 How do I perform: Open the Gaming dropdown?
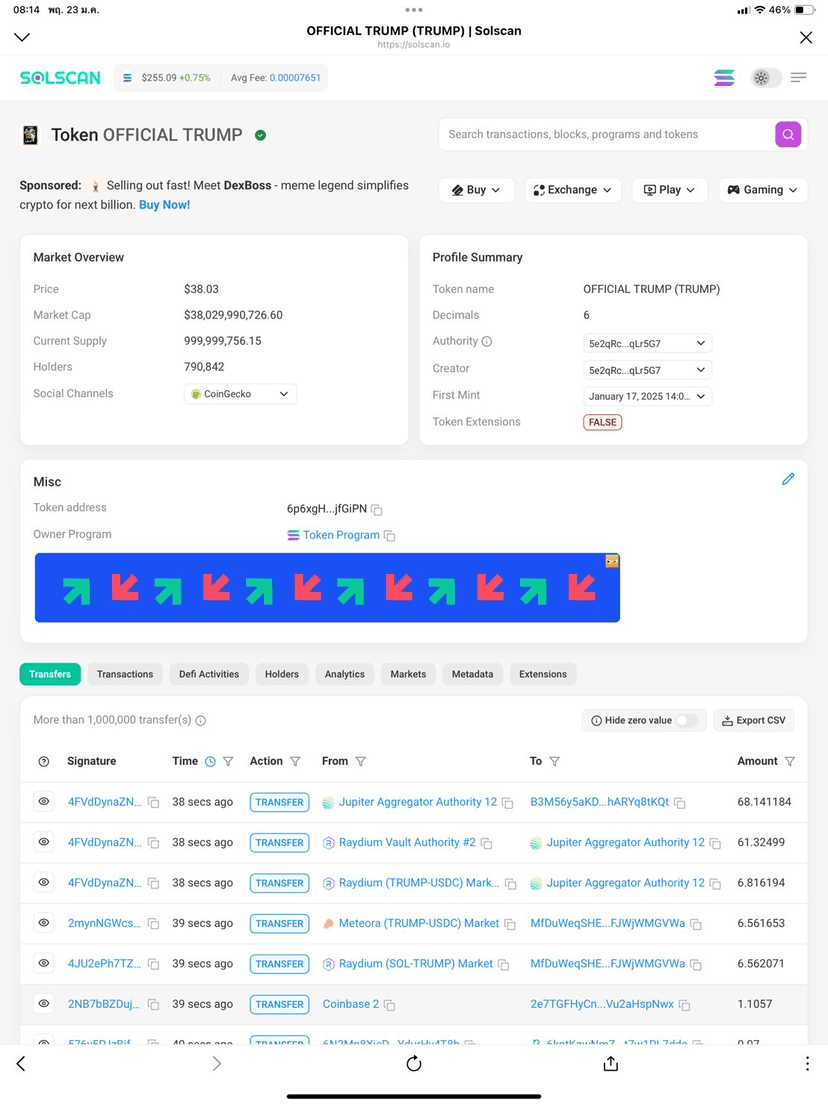[x=762, y=190]
